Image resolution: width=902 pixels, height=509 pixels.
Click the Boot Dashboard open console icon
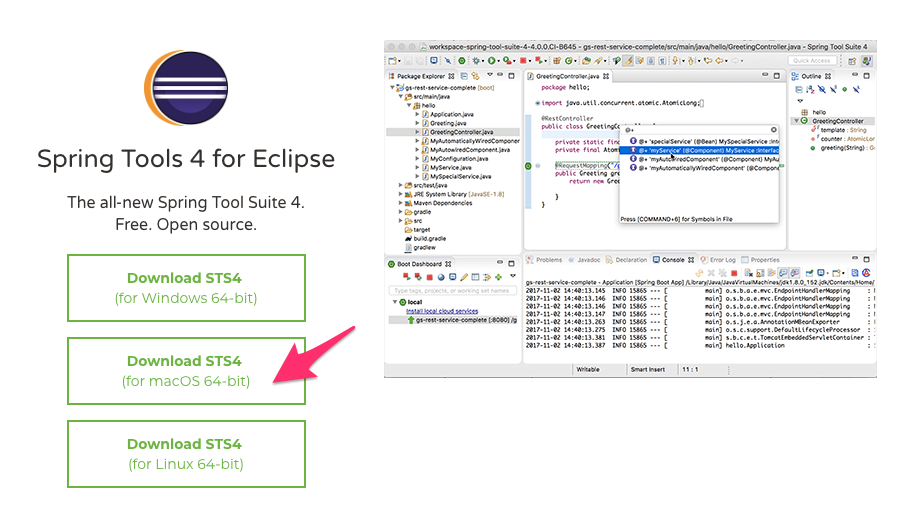pos(453,277)
